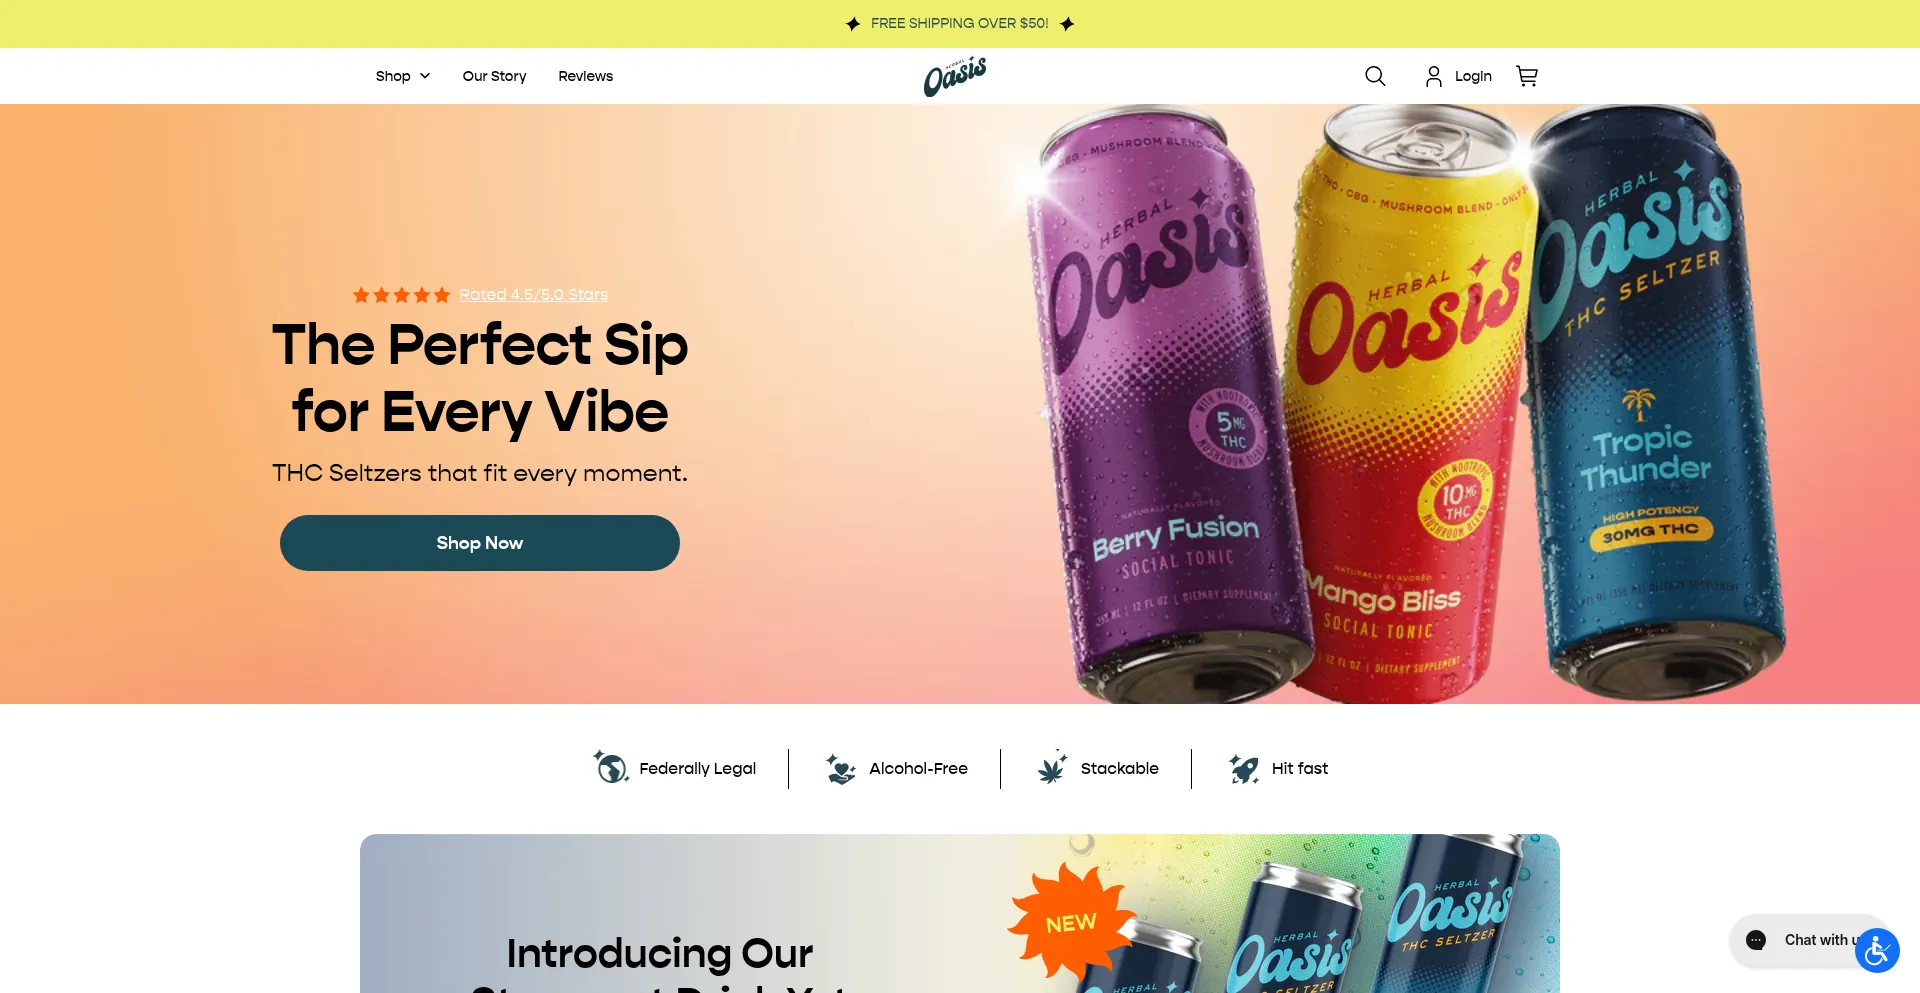Viewport: 1920px width, 993px height.
Task: Click the Alcohol-Free hand icon
Action: tap(841, 768)
